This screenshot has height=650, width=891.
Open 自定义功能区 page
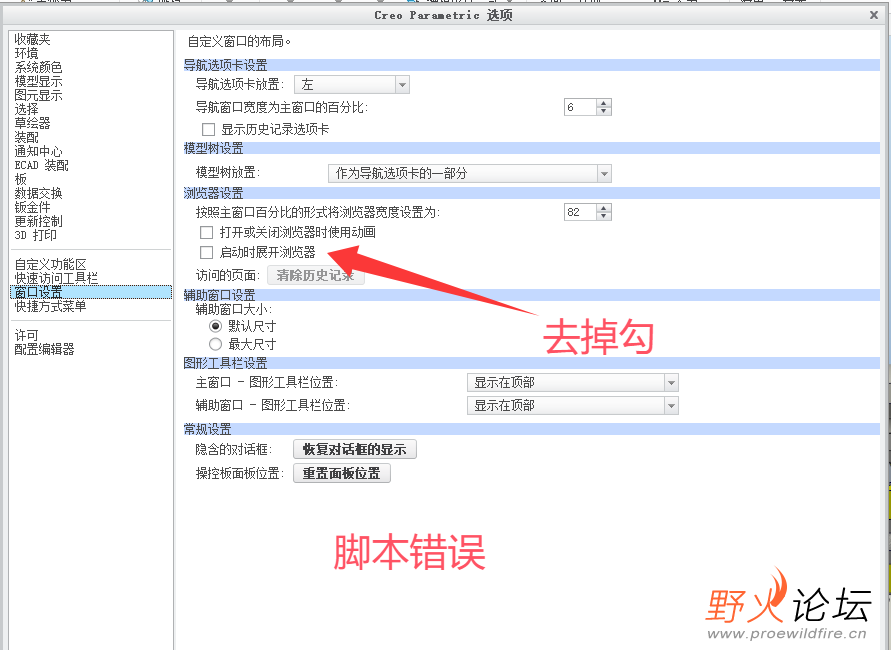pos(51,264)
